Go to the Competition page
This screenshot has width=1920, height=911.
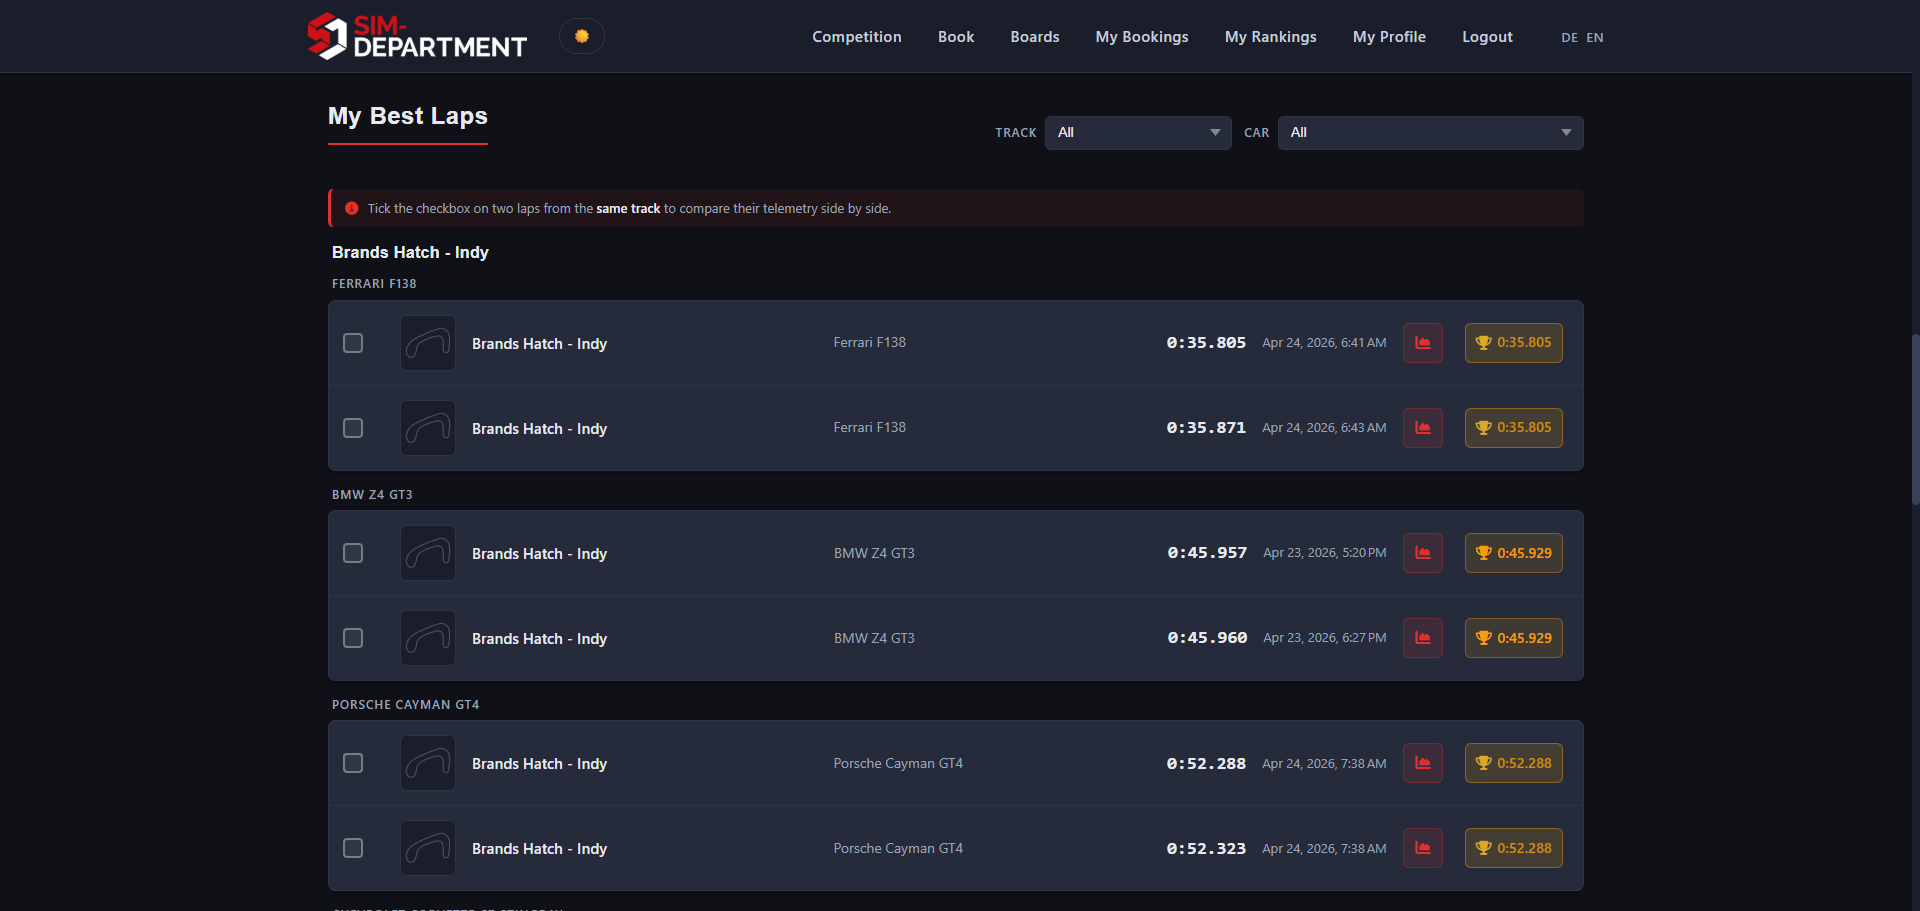point(857,37)
